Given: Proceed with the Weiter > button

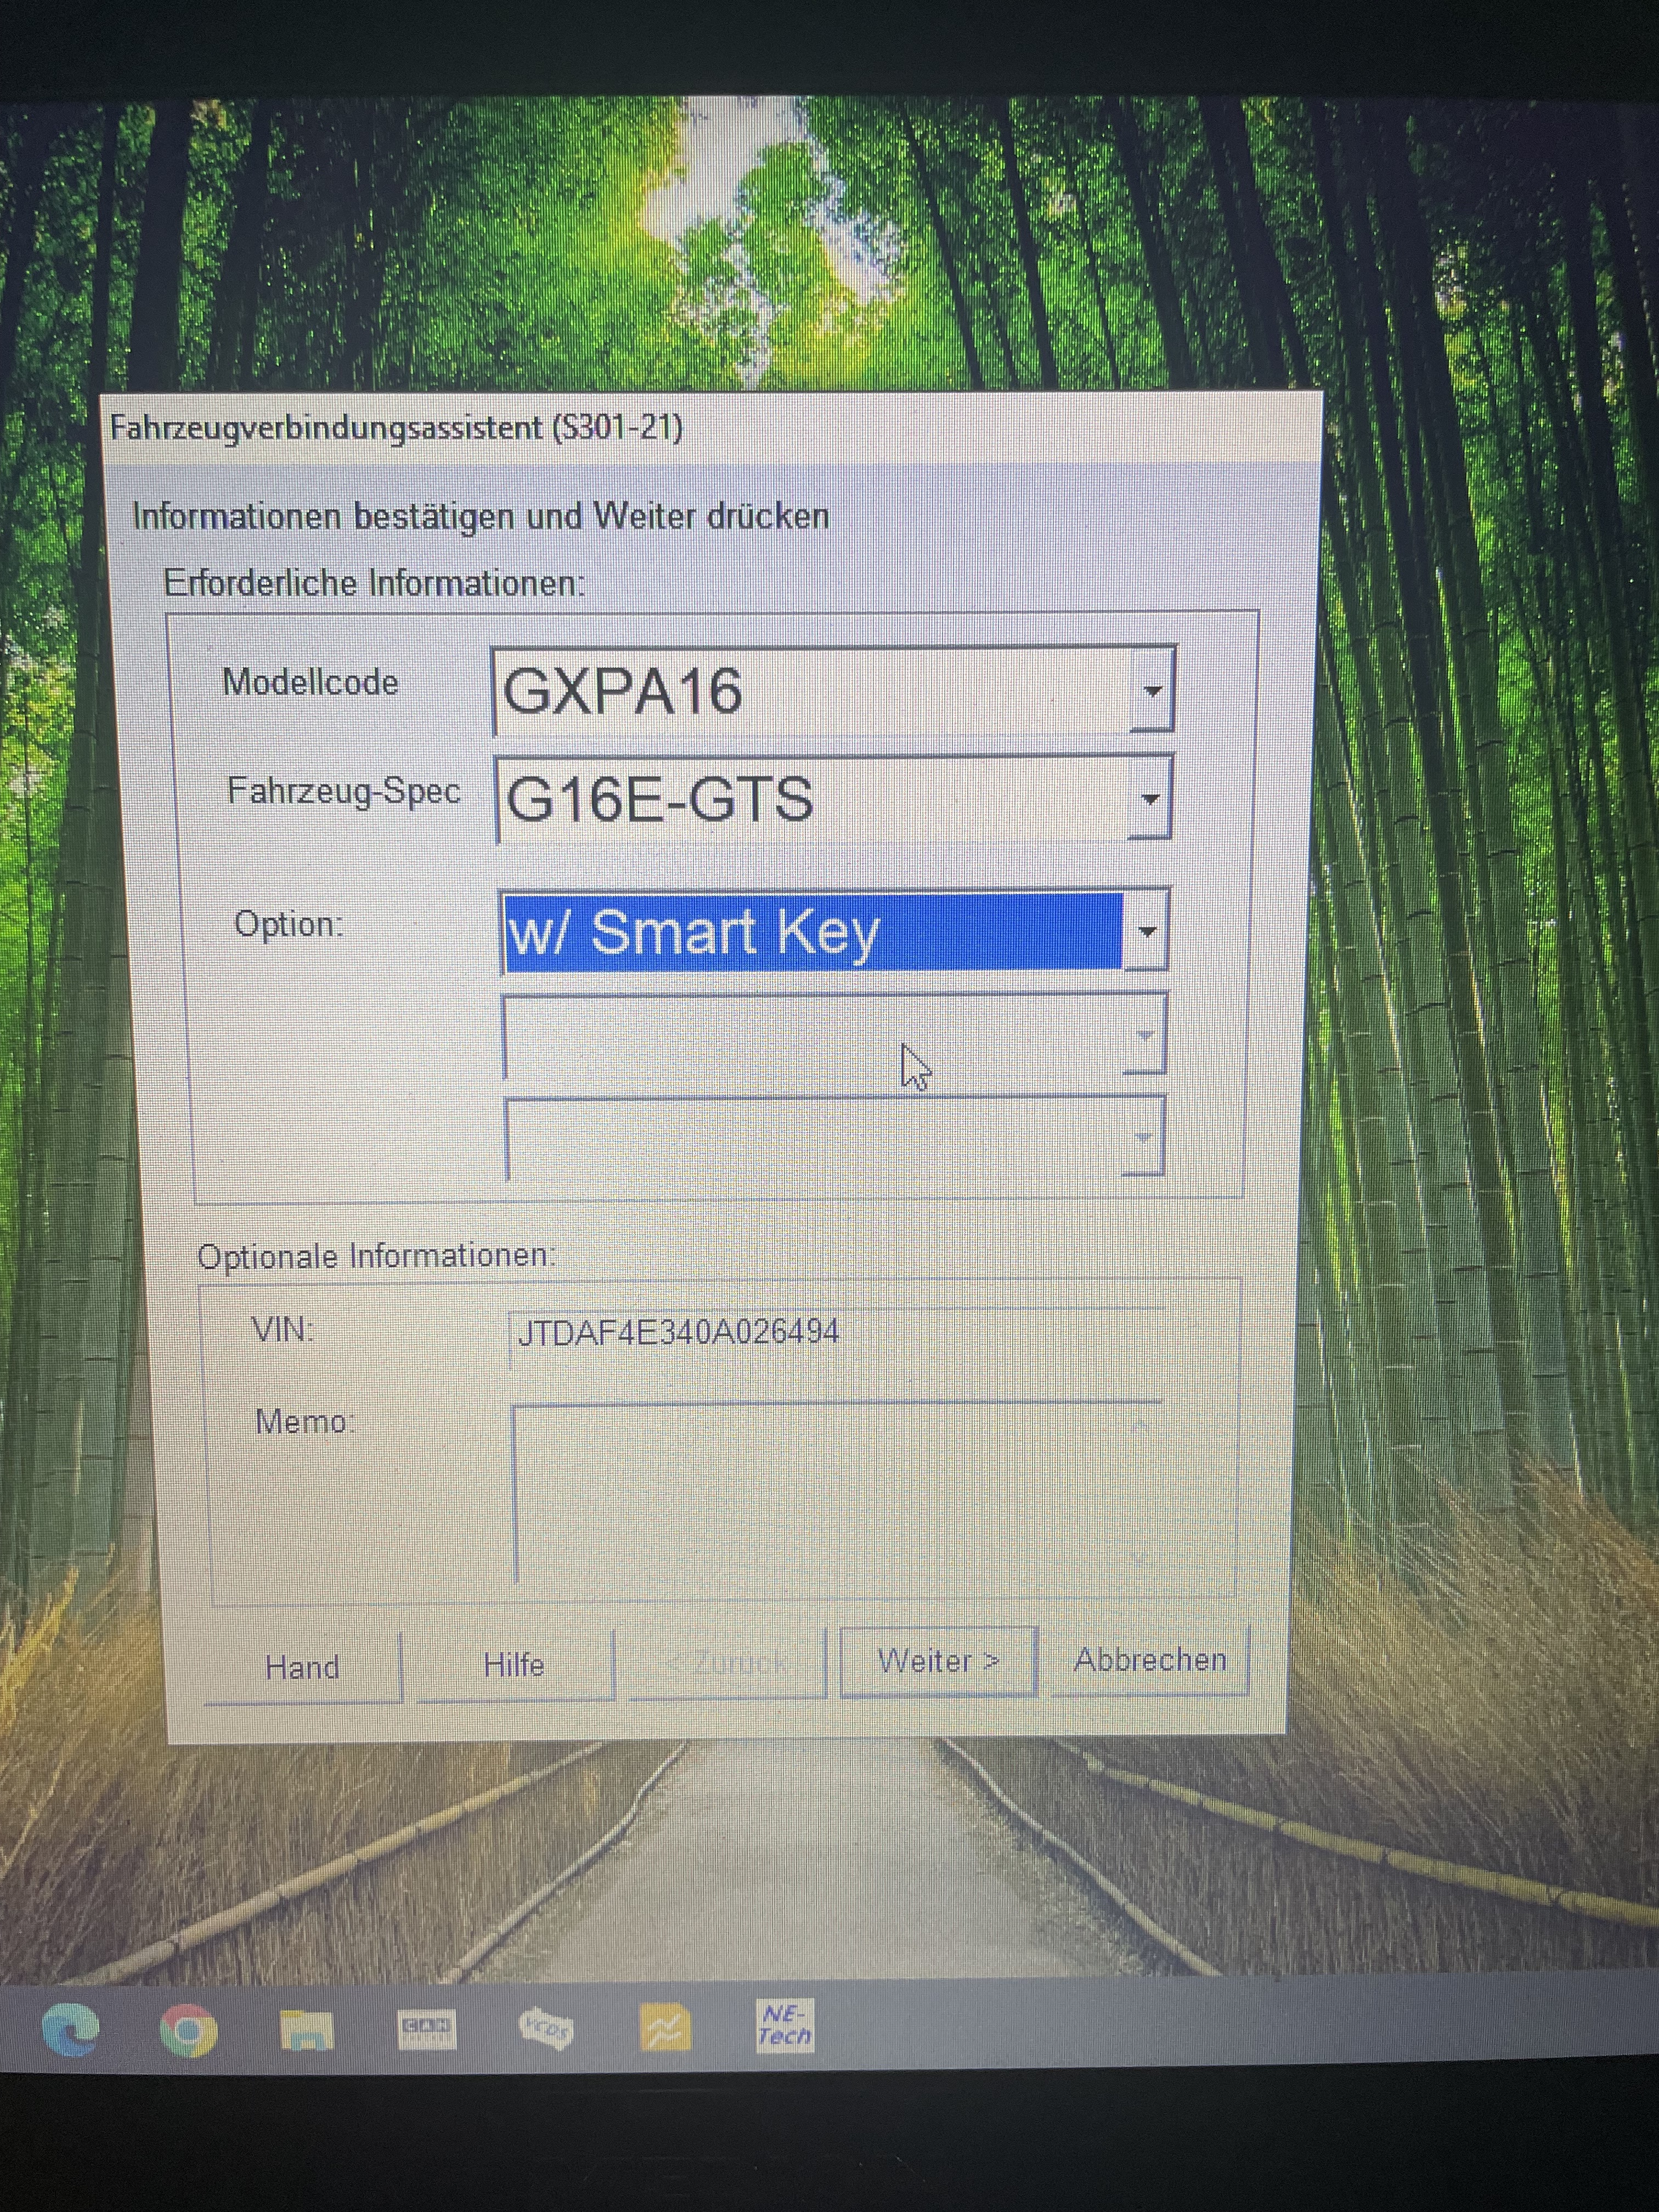Looking at the screenshot, I should coord(938,1661).
